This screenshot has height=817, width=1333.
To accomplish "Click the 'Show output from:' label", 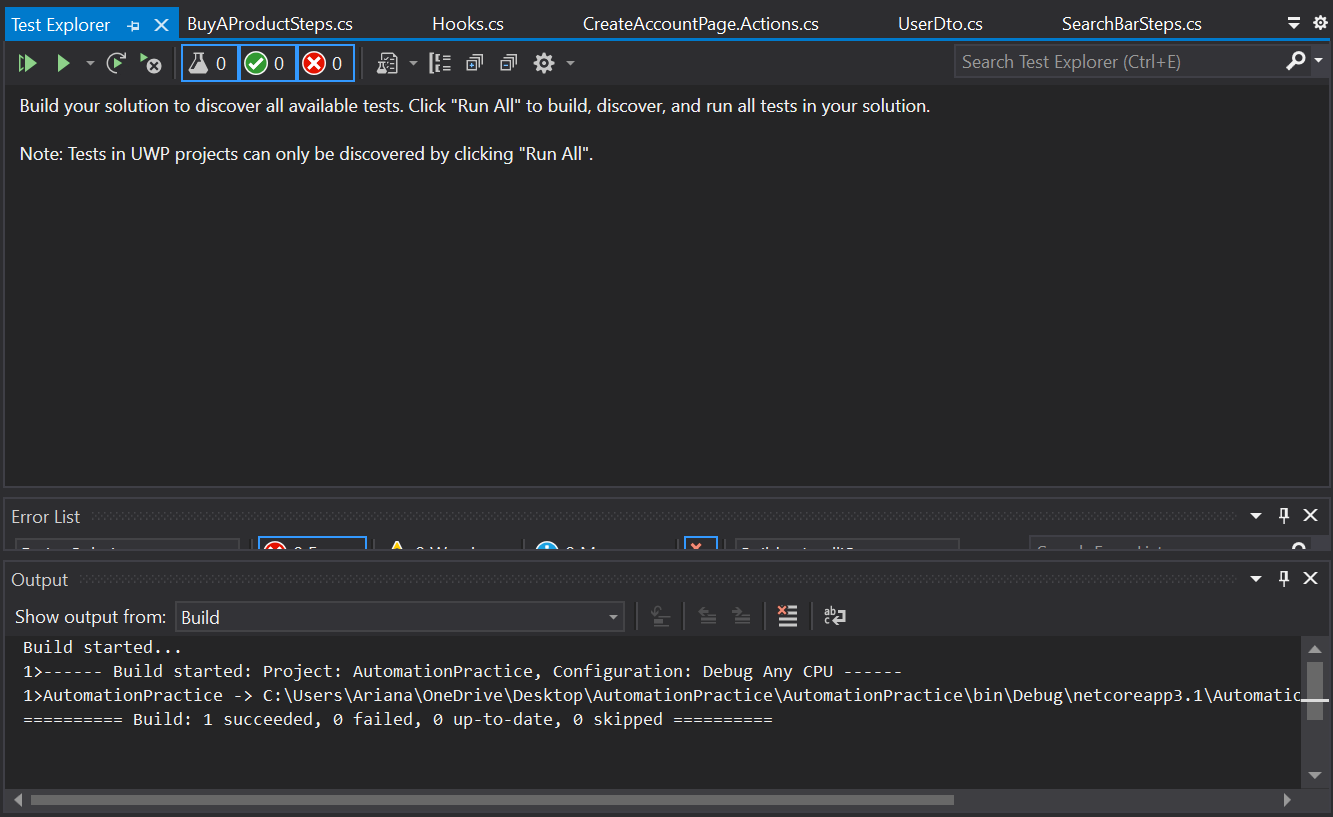I will tap(91, 617).
